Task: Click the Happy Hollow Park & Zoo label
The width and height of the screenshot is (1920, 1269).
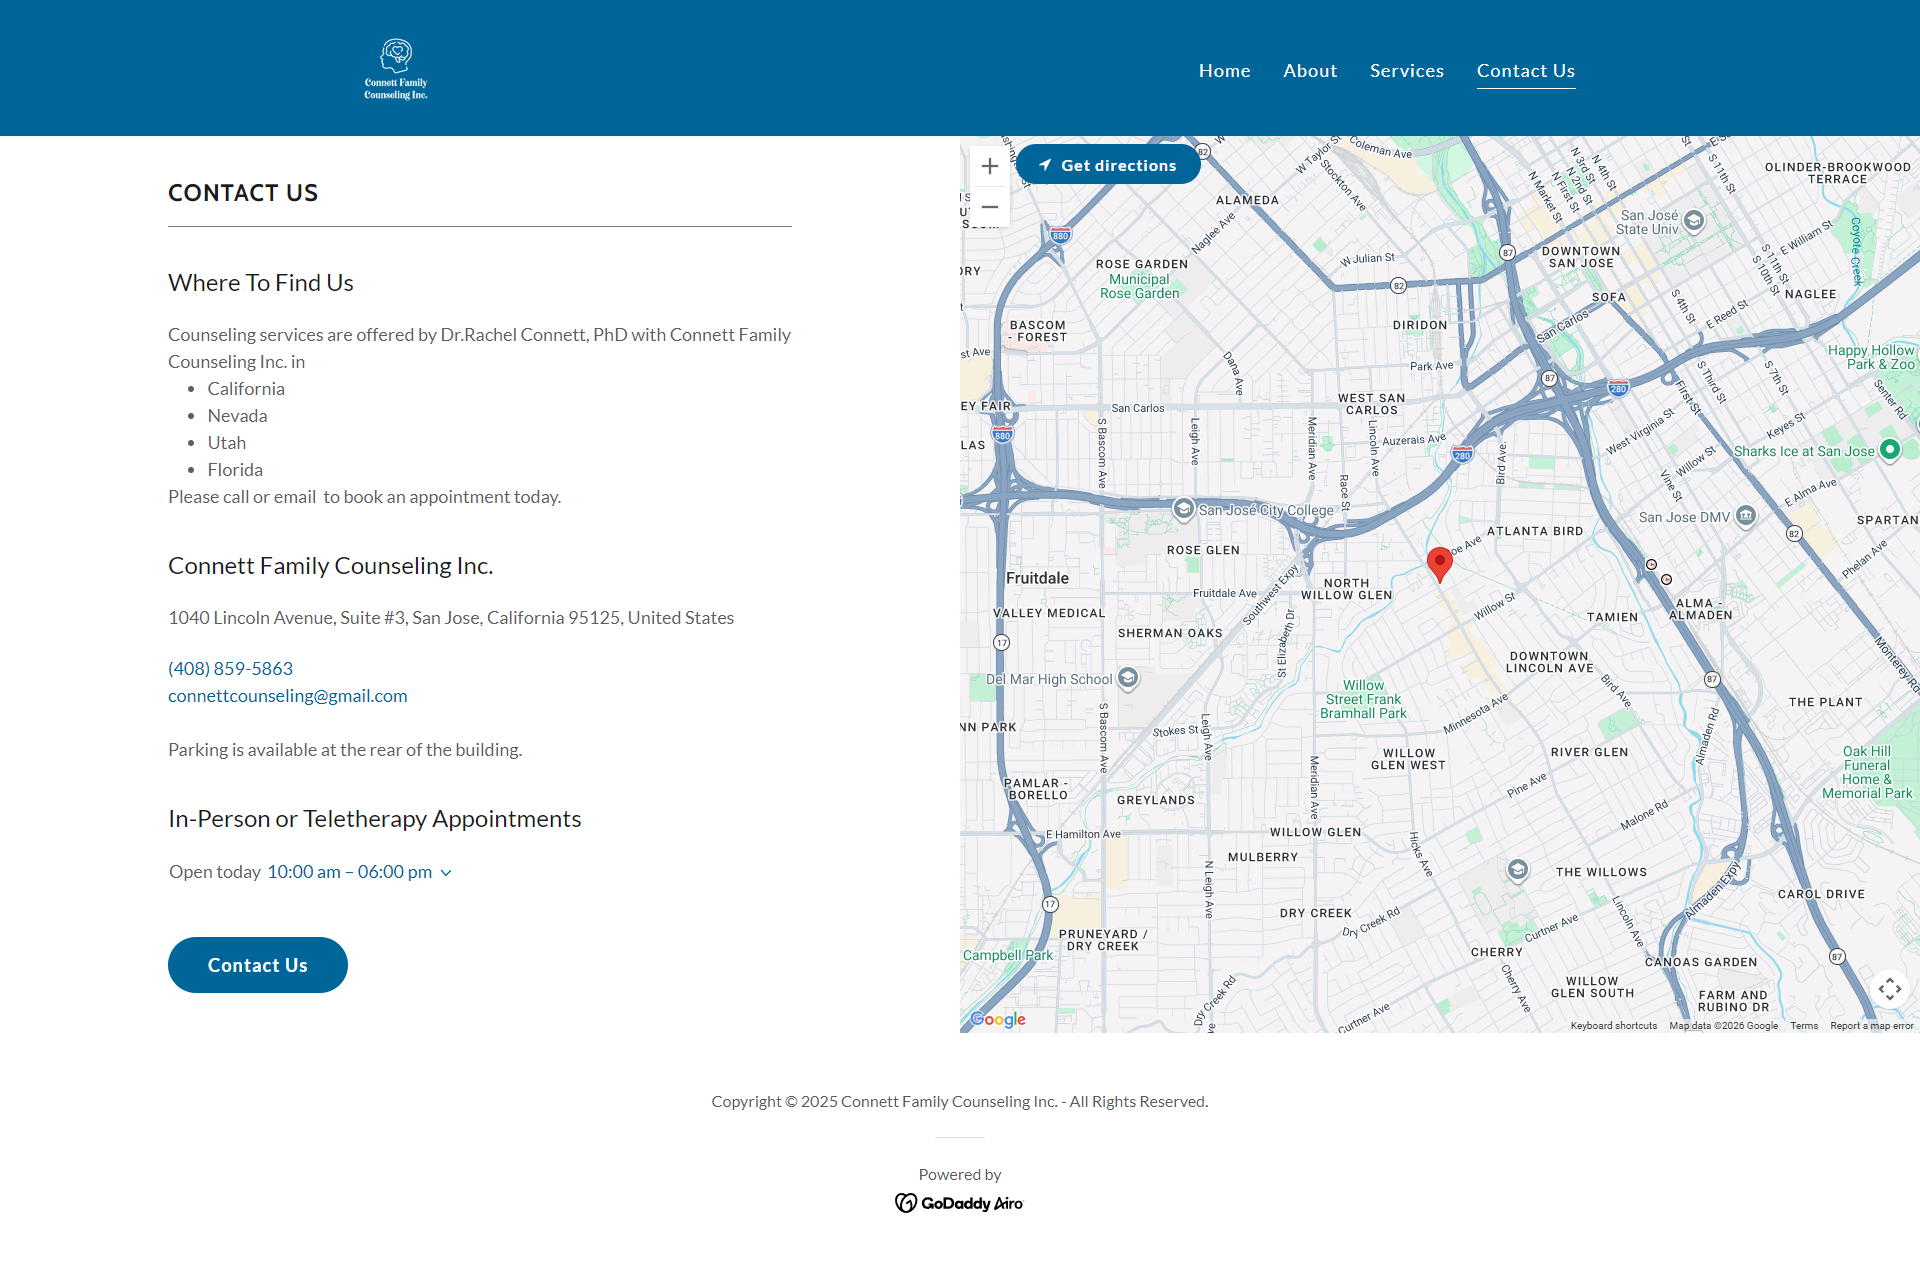Action: [1871, 357]
